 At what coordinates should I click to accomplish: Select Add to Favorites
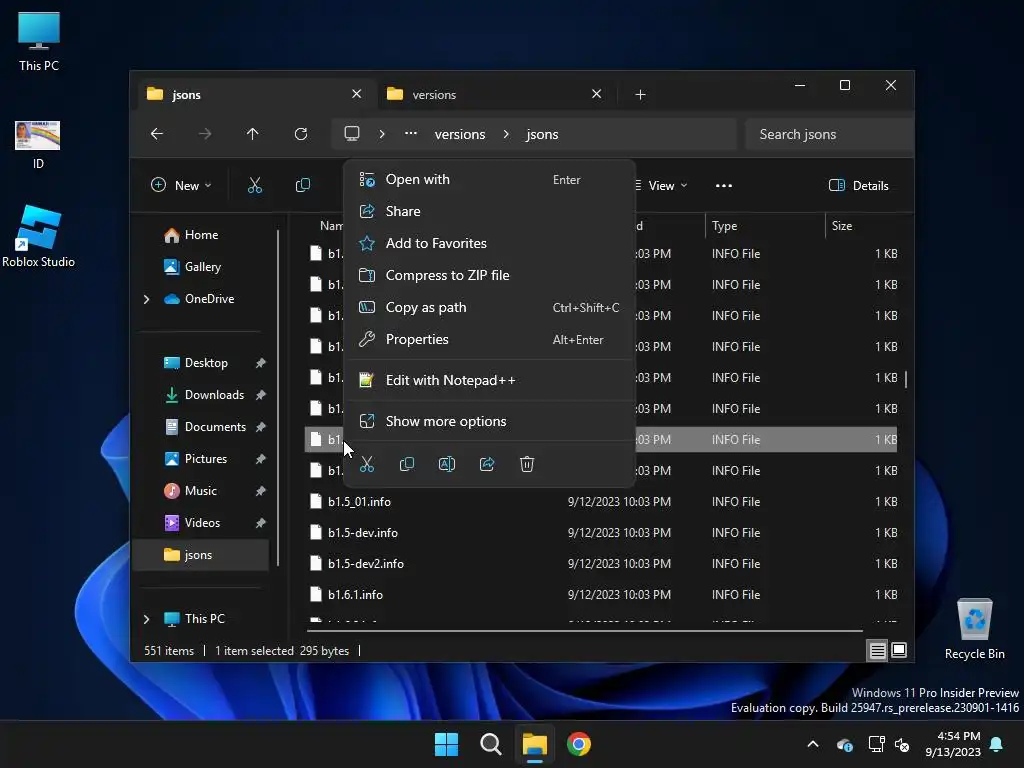[x=490, y=243]
